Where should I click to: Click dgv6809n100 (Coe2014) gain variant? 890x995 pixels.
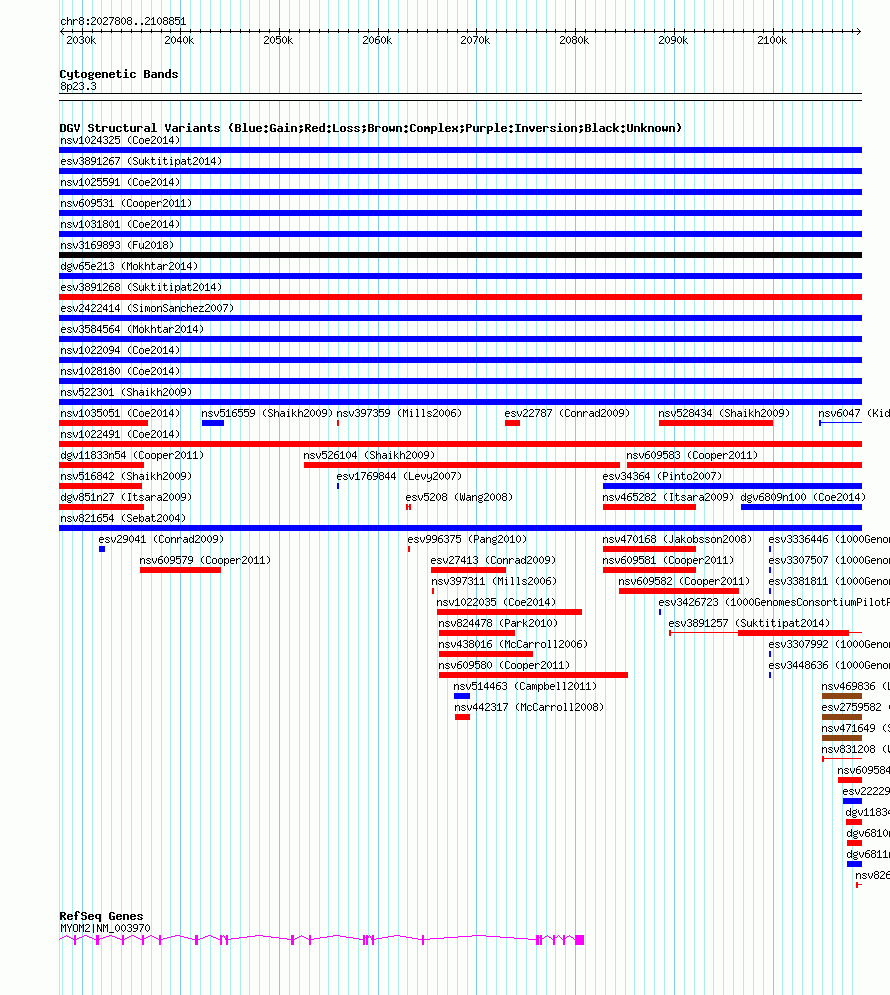pos(801,506)
